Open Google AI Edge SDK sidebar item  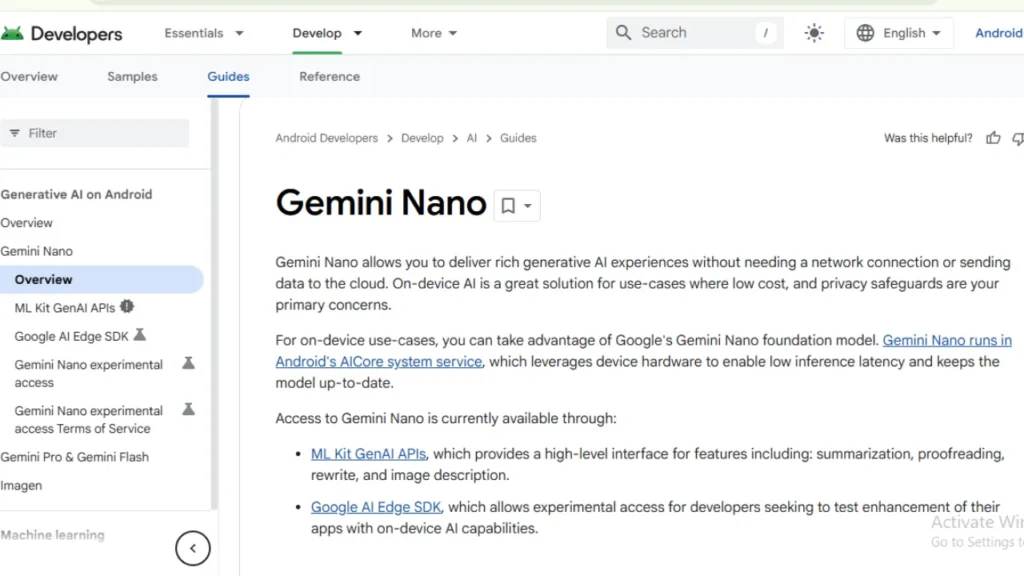click(x=71, y=336)
